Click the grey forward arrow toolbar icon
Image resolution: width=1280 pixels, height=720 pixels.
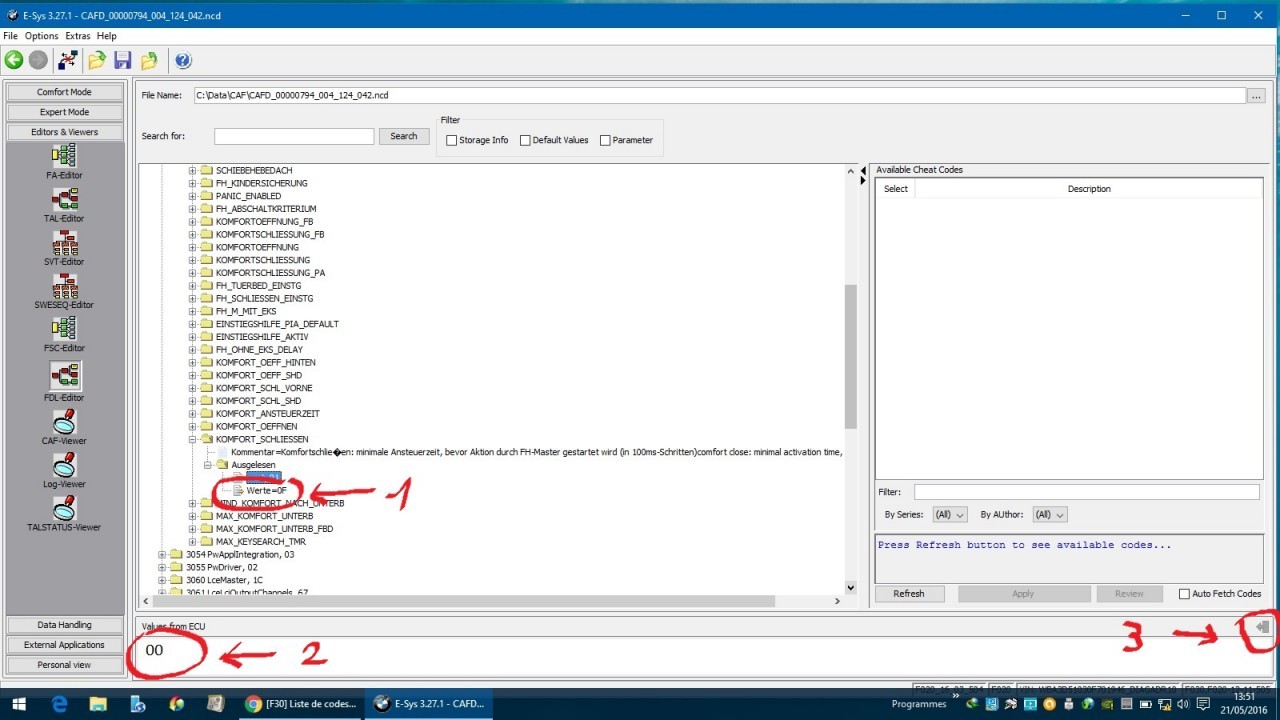38,61
